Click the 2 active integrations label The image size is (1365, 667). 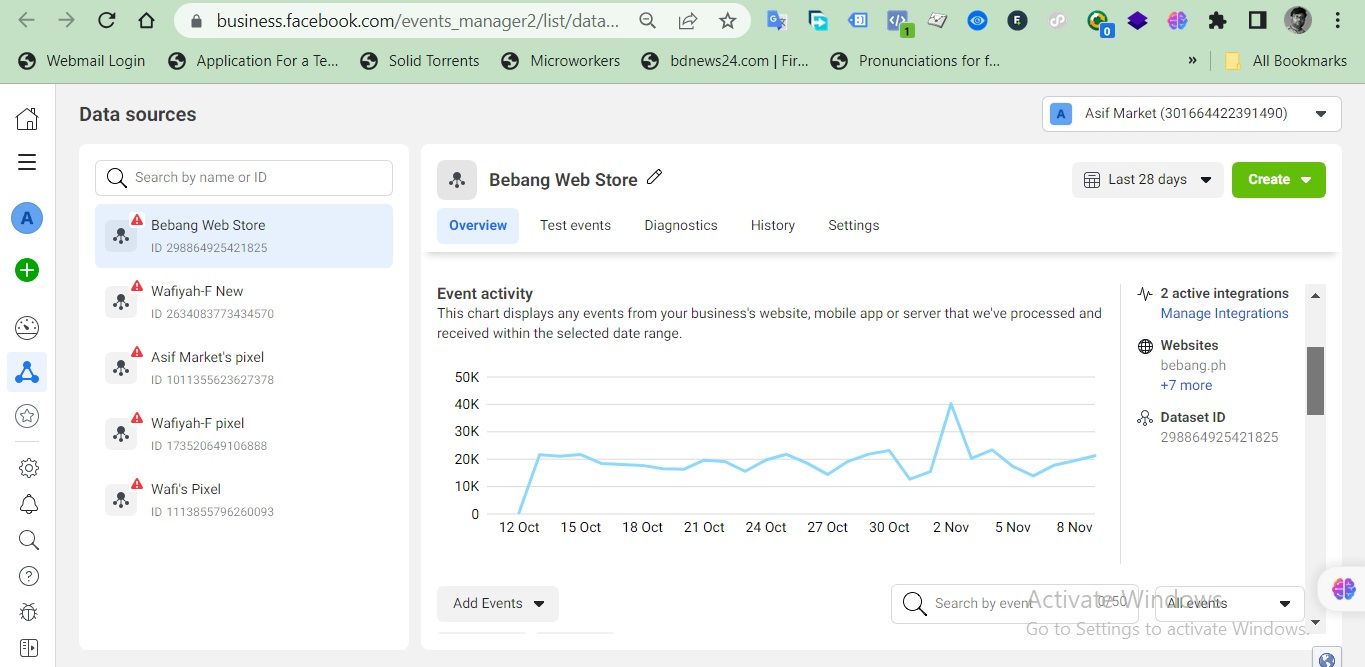[1224, 293]
